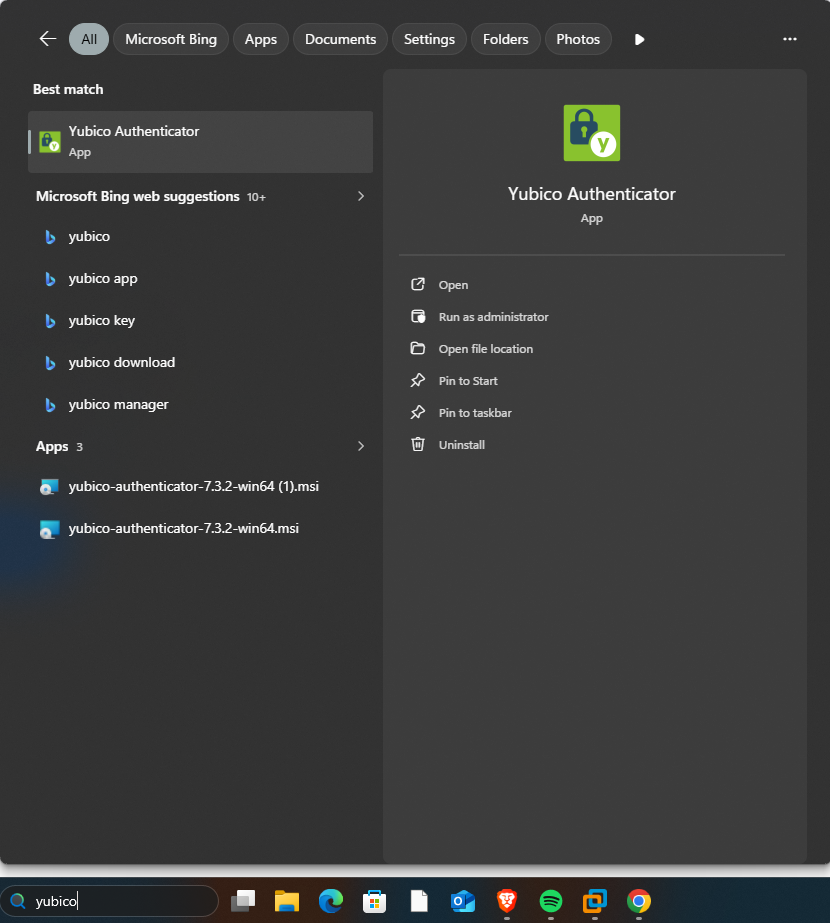
Task: Open the three-dot more options menu
Action: 790,39
